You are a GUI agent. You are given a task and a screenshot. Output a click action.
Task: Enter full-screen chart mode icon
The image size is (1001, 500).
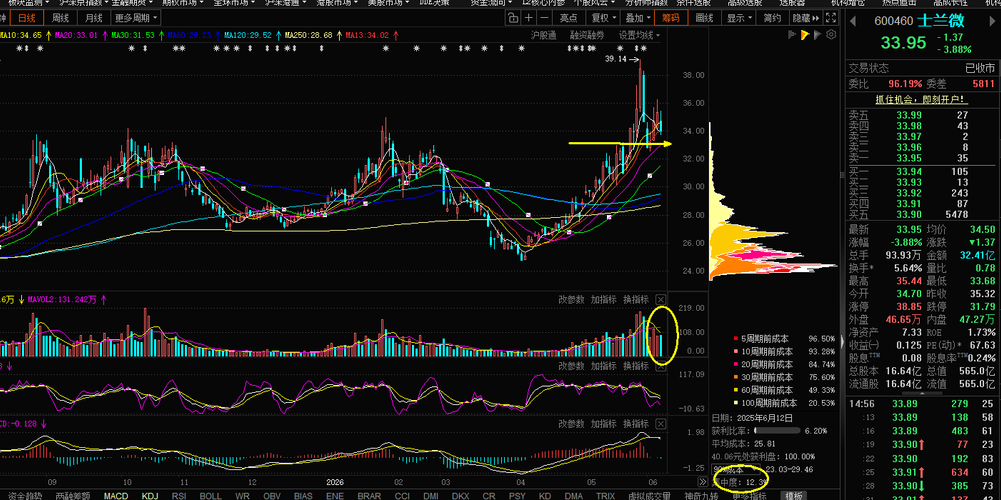click(x=831, y=18)
